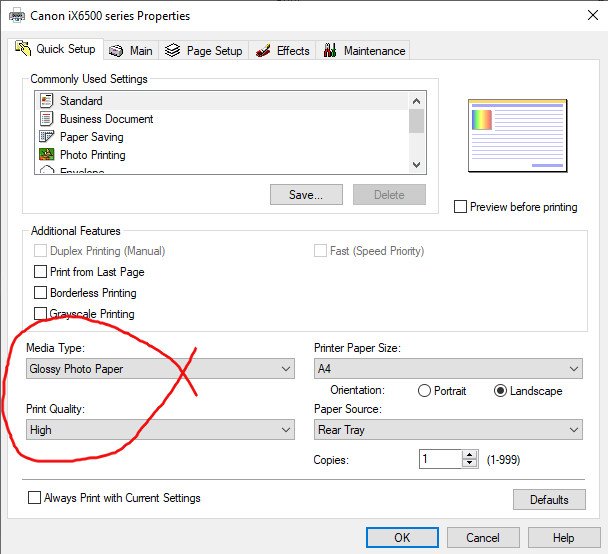This screenshot has width=608, height=554.
Task: Check Always Print with Current Settings
Action: [34, 497]
